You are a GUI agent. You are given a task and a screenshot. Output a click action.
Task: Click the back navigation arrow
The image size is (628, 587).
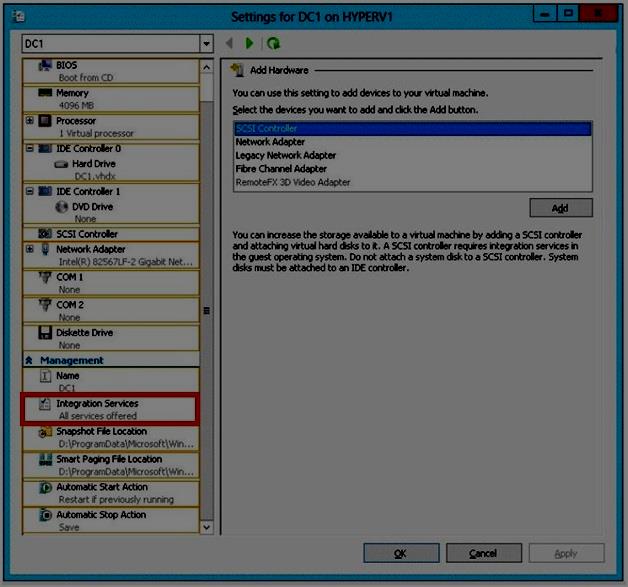[x=229, y=43]
